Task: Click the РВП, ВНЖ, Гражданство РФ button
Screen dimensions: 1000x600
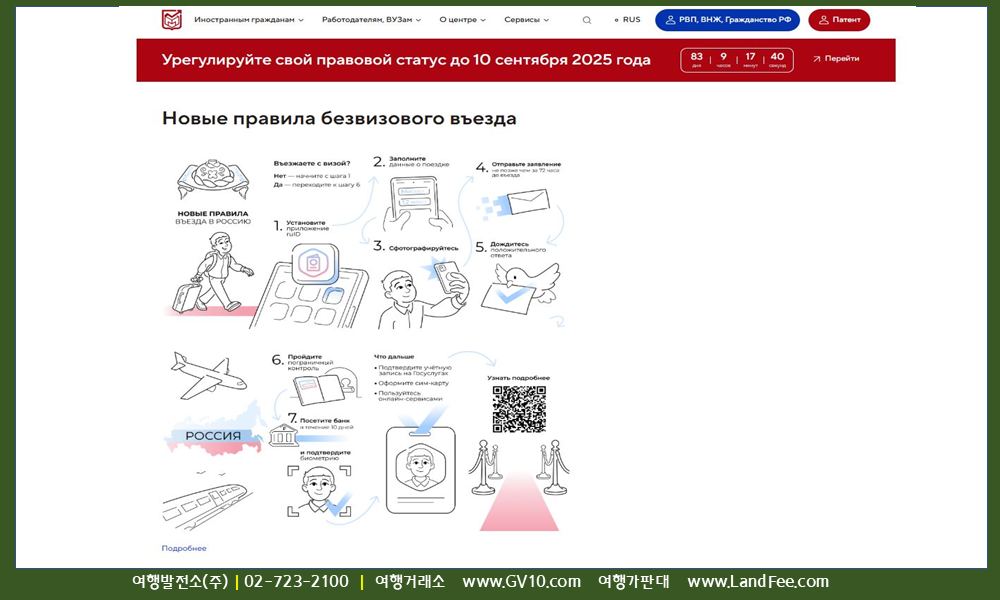Action: 727,20
